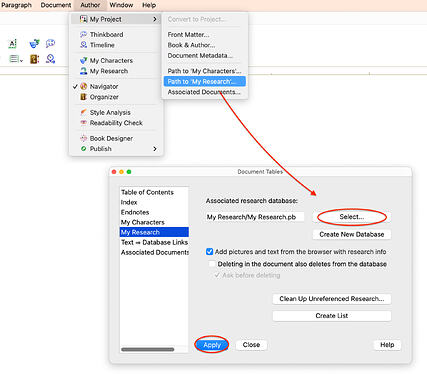This screenshot has height=374, width=427.
Task: Select Associated Documents in the dialog list
Action: [154, 252]
